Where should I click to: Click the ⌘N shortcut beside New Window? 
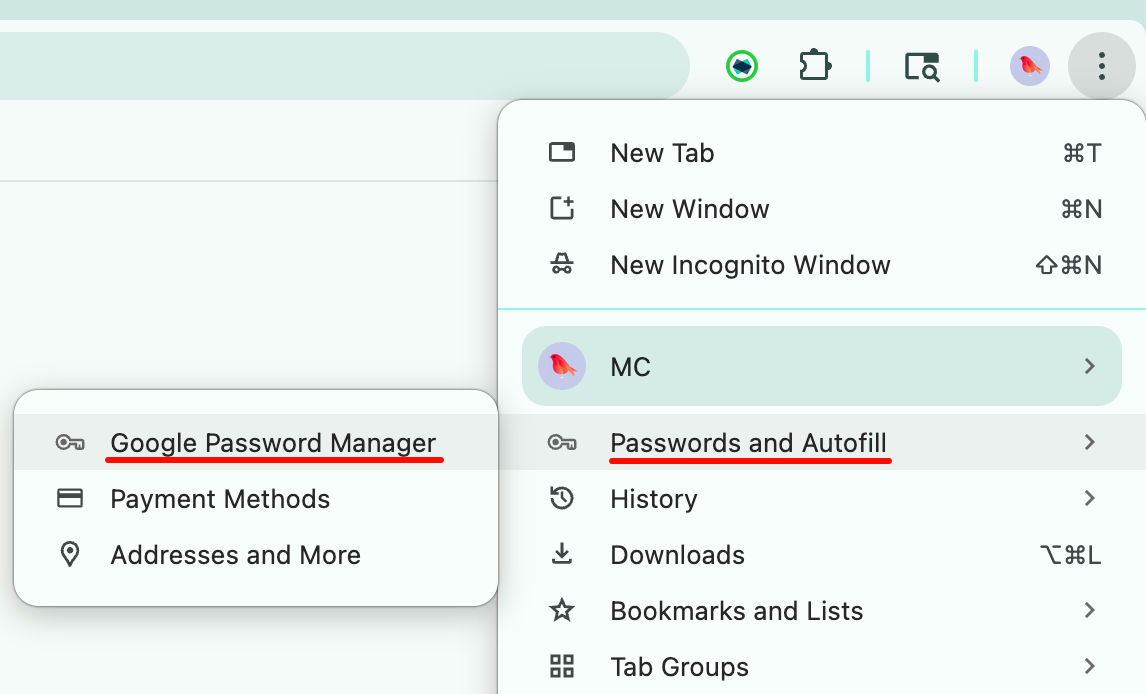(1081, 209)
